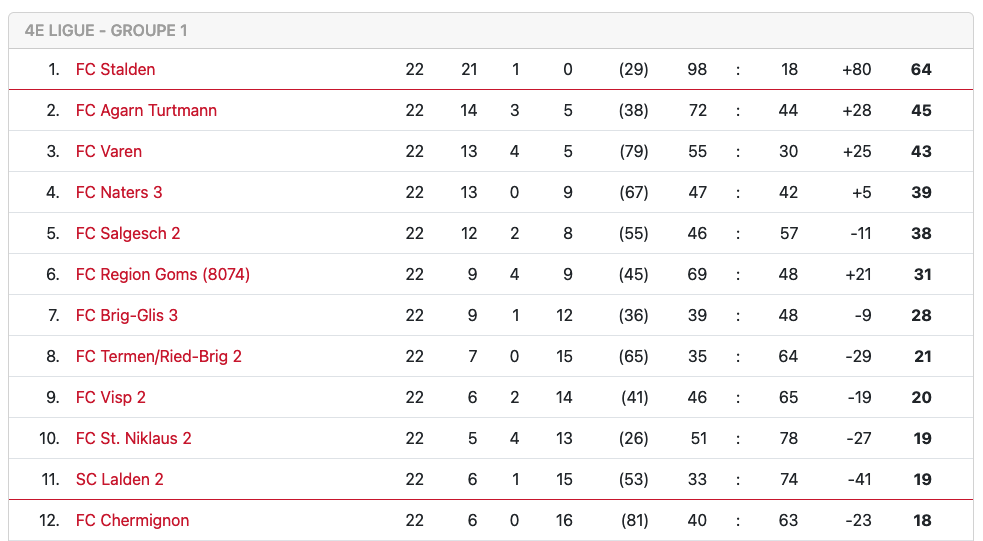The width and height of the screenshot is (983, 541).
Task: Click the +80 goal difference value
Action: [x=857, y=69]
